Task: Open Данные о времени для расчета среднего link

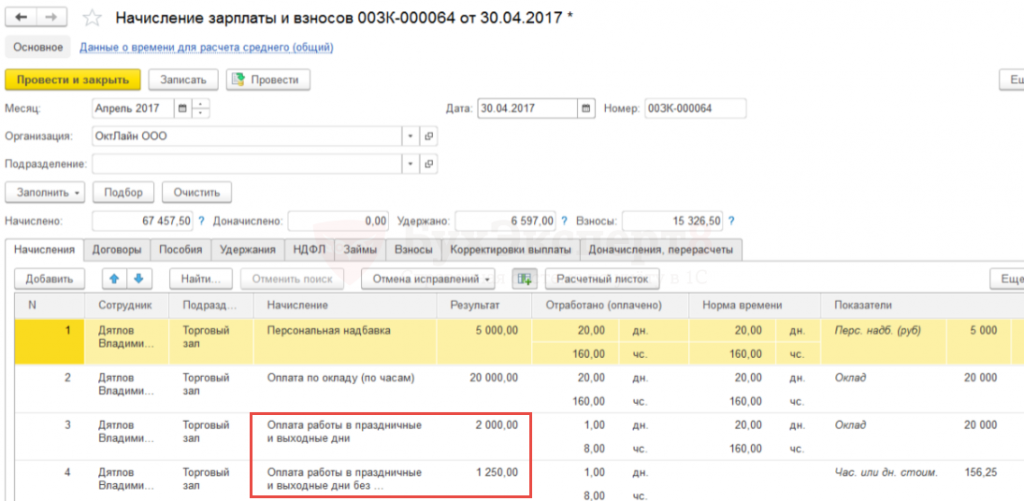Action: (x=206, y=47)
